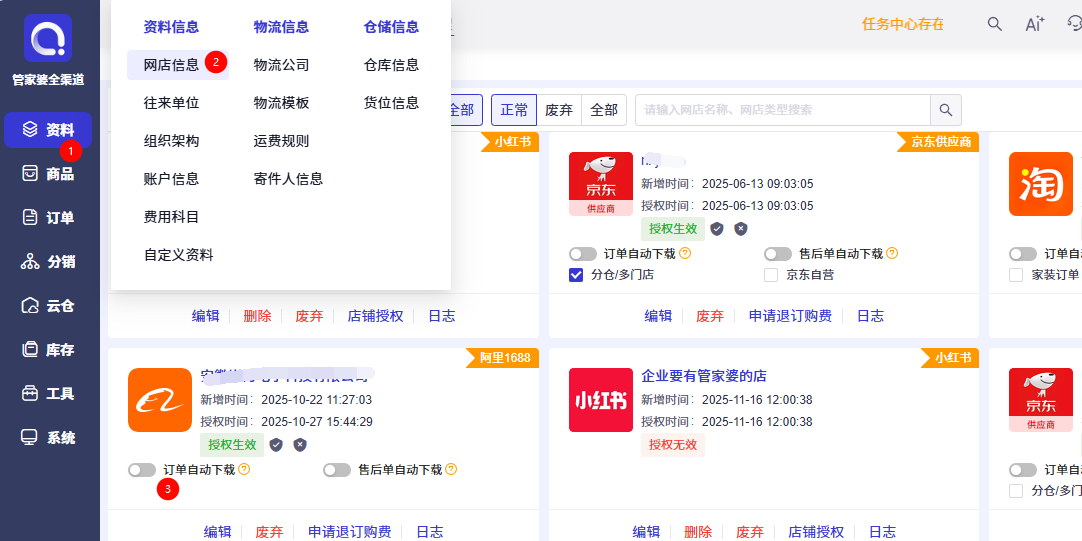Filter stores by 废弃 status
The width and height of the screenshot is (1082, 541).
(559, 110)
